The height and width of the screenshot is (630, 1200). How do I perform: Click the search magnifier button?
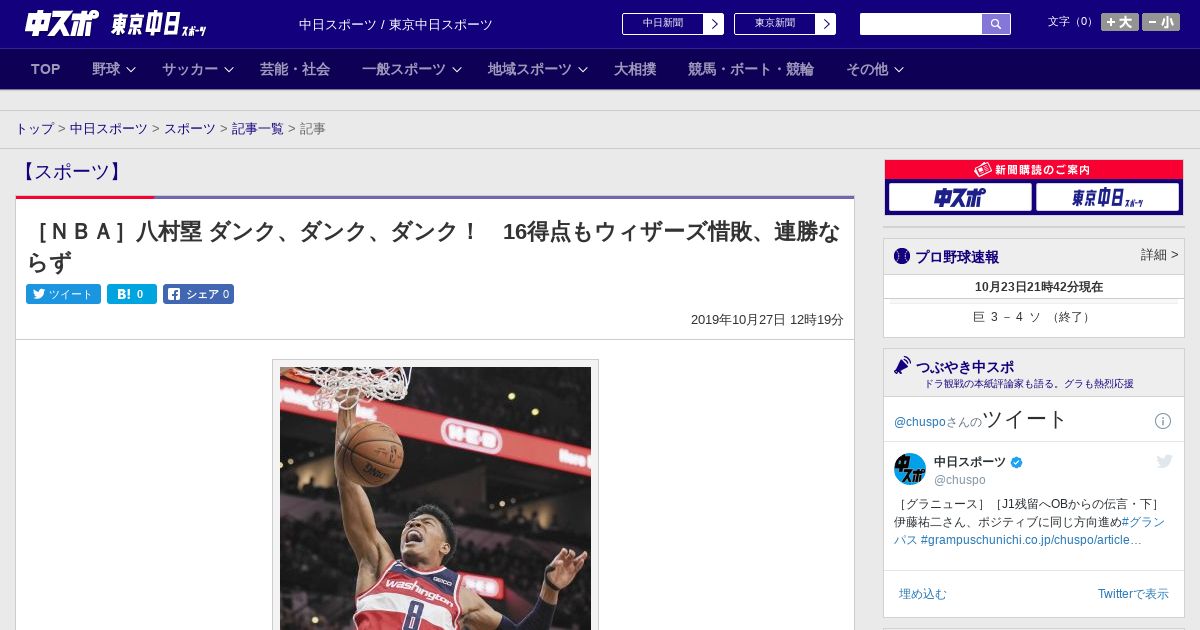point(996,24)
